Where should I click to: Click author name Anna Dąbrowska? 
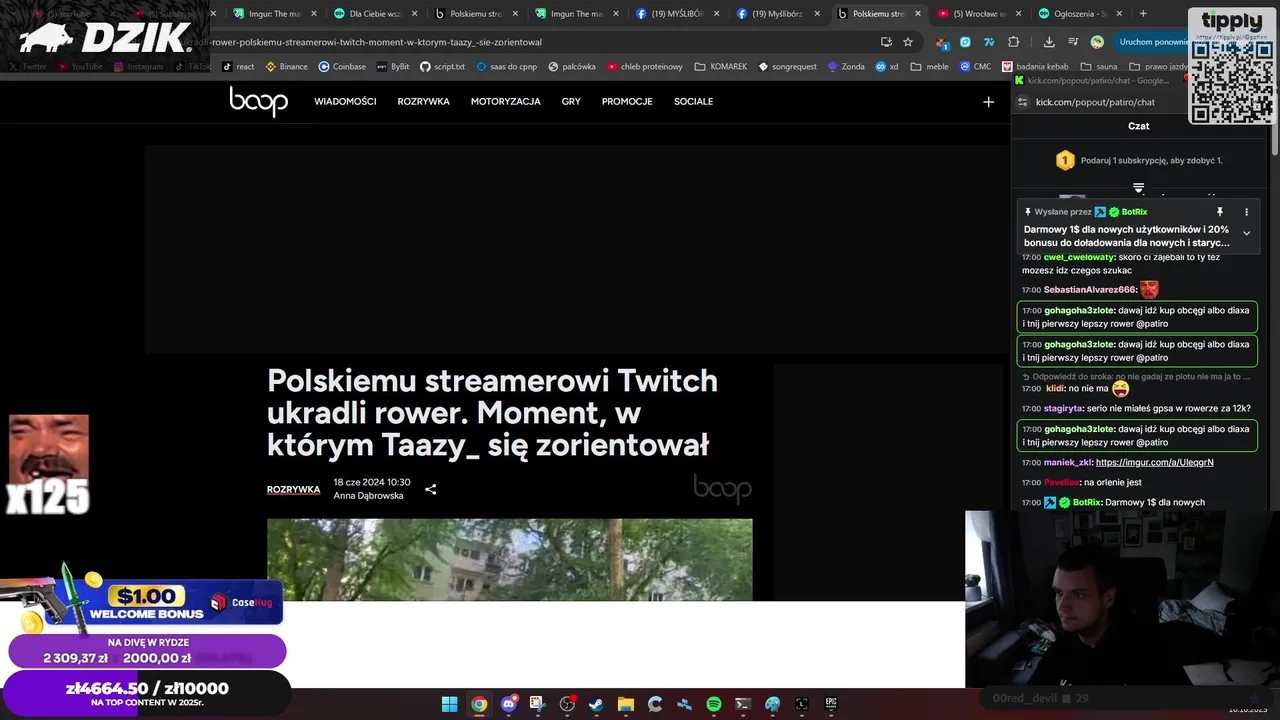(x=368, y=496)
